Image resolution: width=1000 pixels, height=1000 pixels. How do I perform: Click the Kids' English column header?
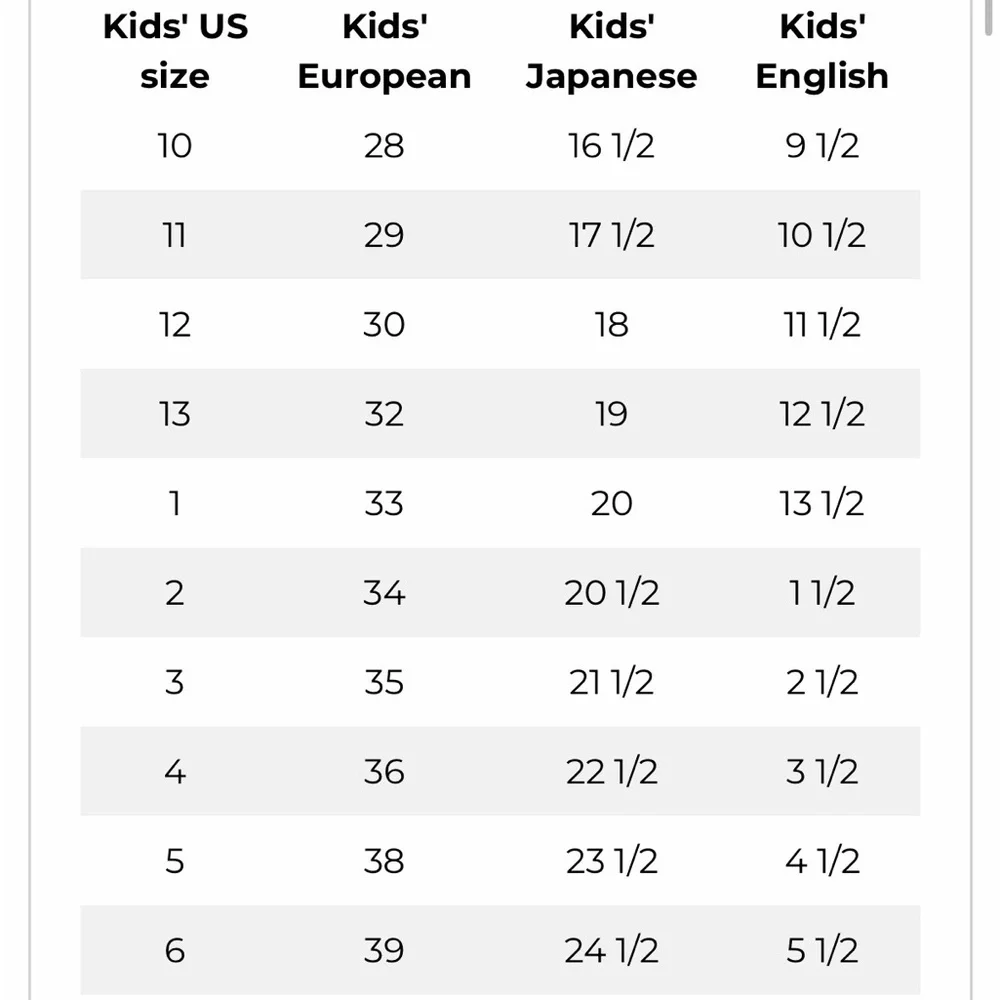point(821,51)
